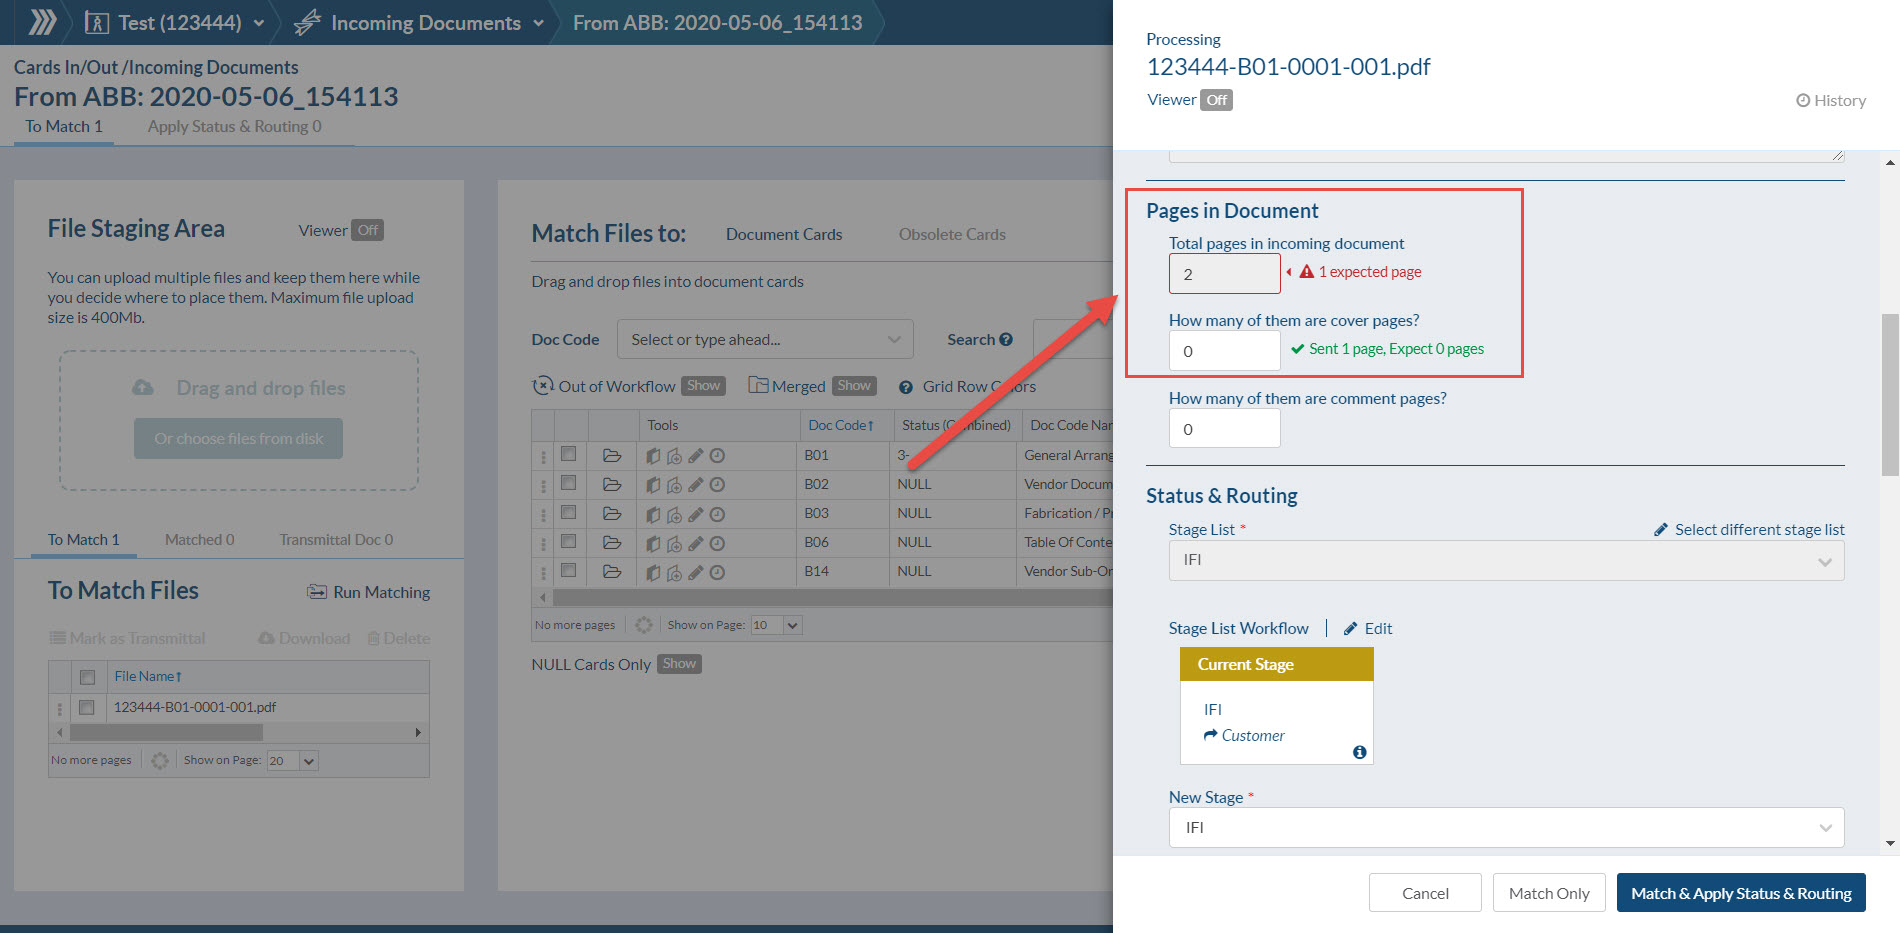Sort by the Doc Code column header
The width and height of the screenshot is (1900, 933).
pyautogui.click(x=840, y=425)
